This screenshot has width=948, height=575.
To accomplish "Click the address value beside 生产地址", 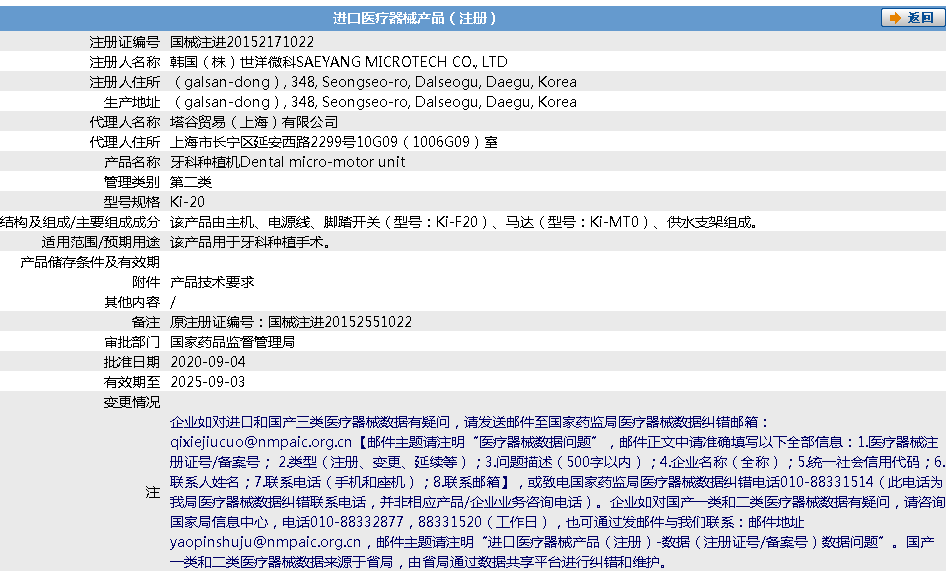I will (x=373, y=102).
